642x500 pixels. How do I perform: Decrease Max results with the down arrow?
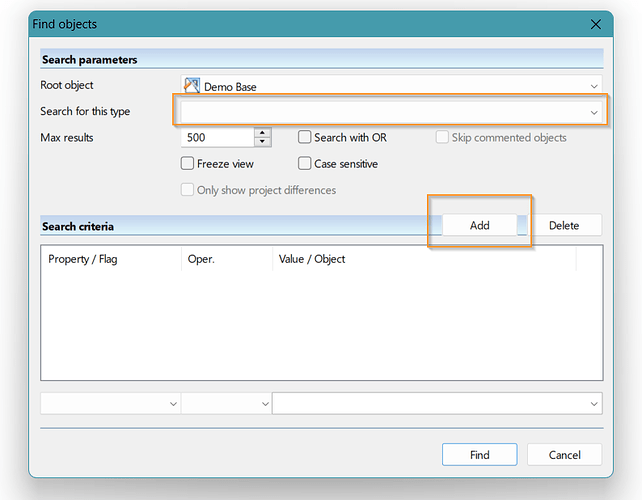tap(262, 143)
